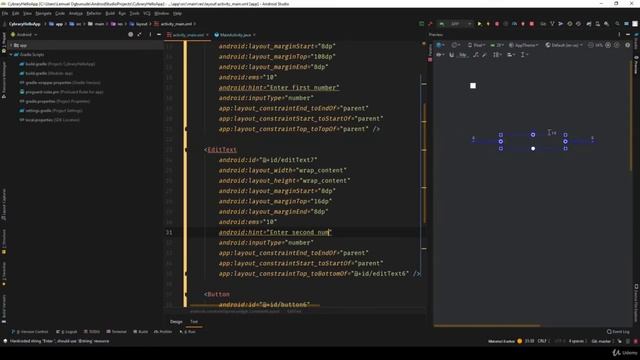The height and width of the screenshot is (360, 640).
Task: Run the app with the green play icon
Action: coord(479,24)
